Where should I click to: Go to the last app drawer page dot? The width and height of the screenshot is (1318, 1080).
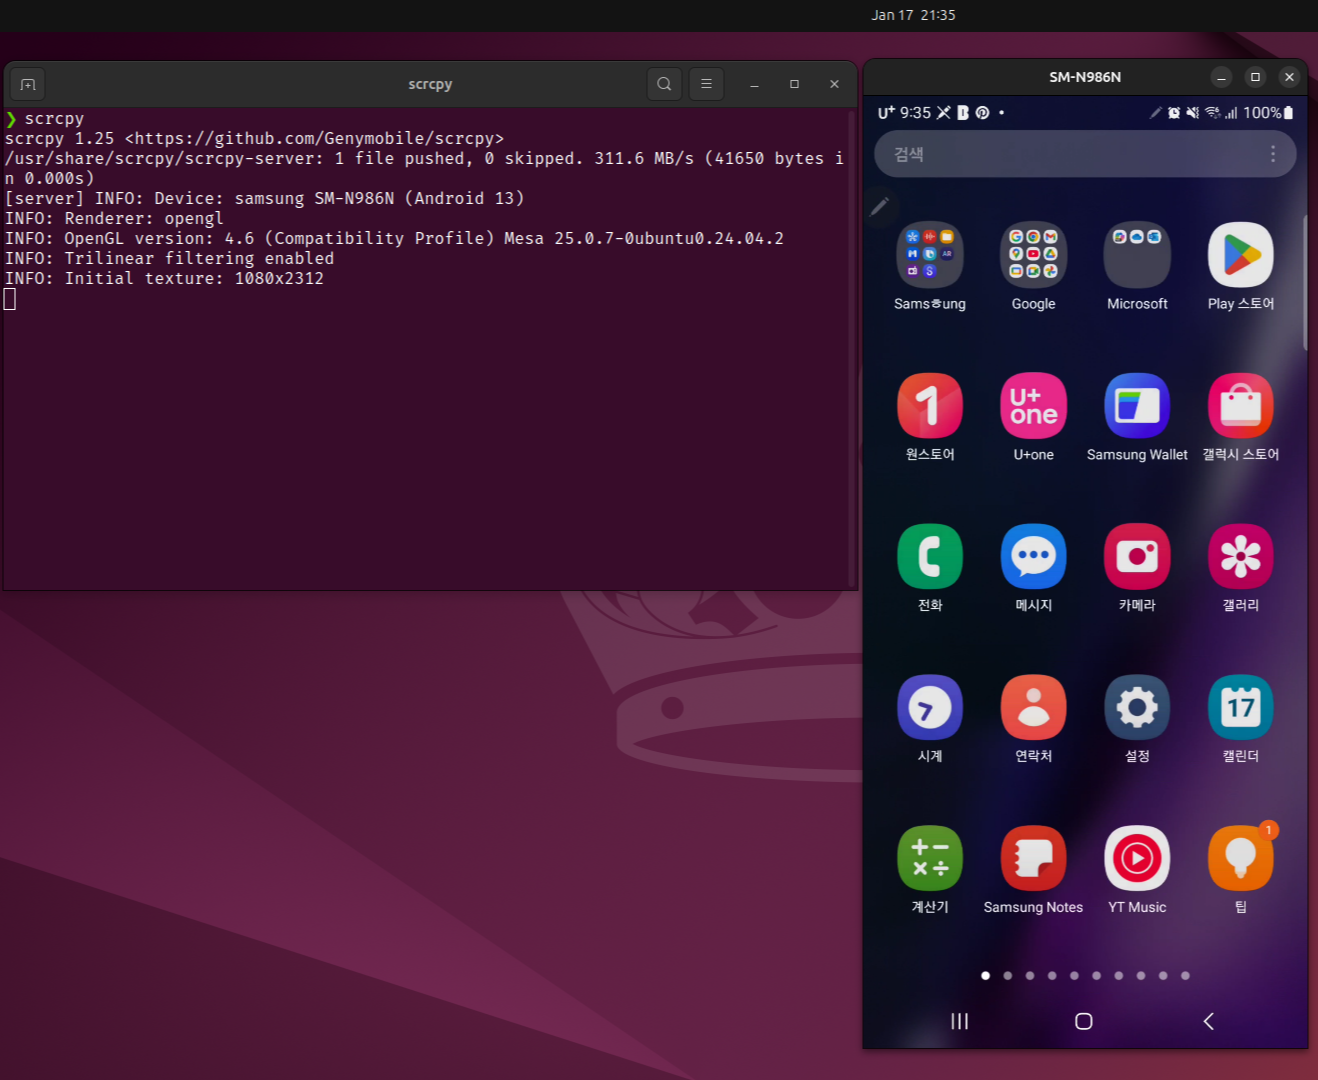click(1185, 976)
